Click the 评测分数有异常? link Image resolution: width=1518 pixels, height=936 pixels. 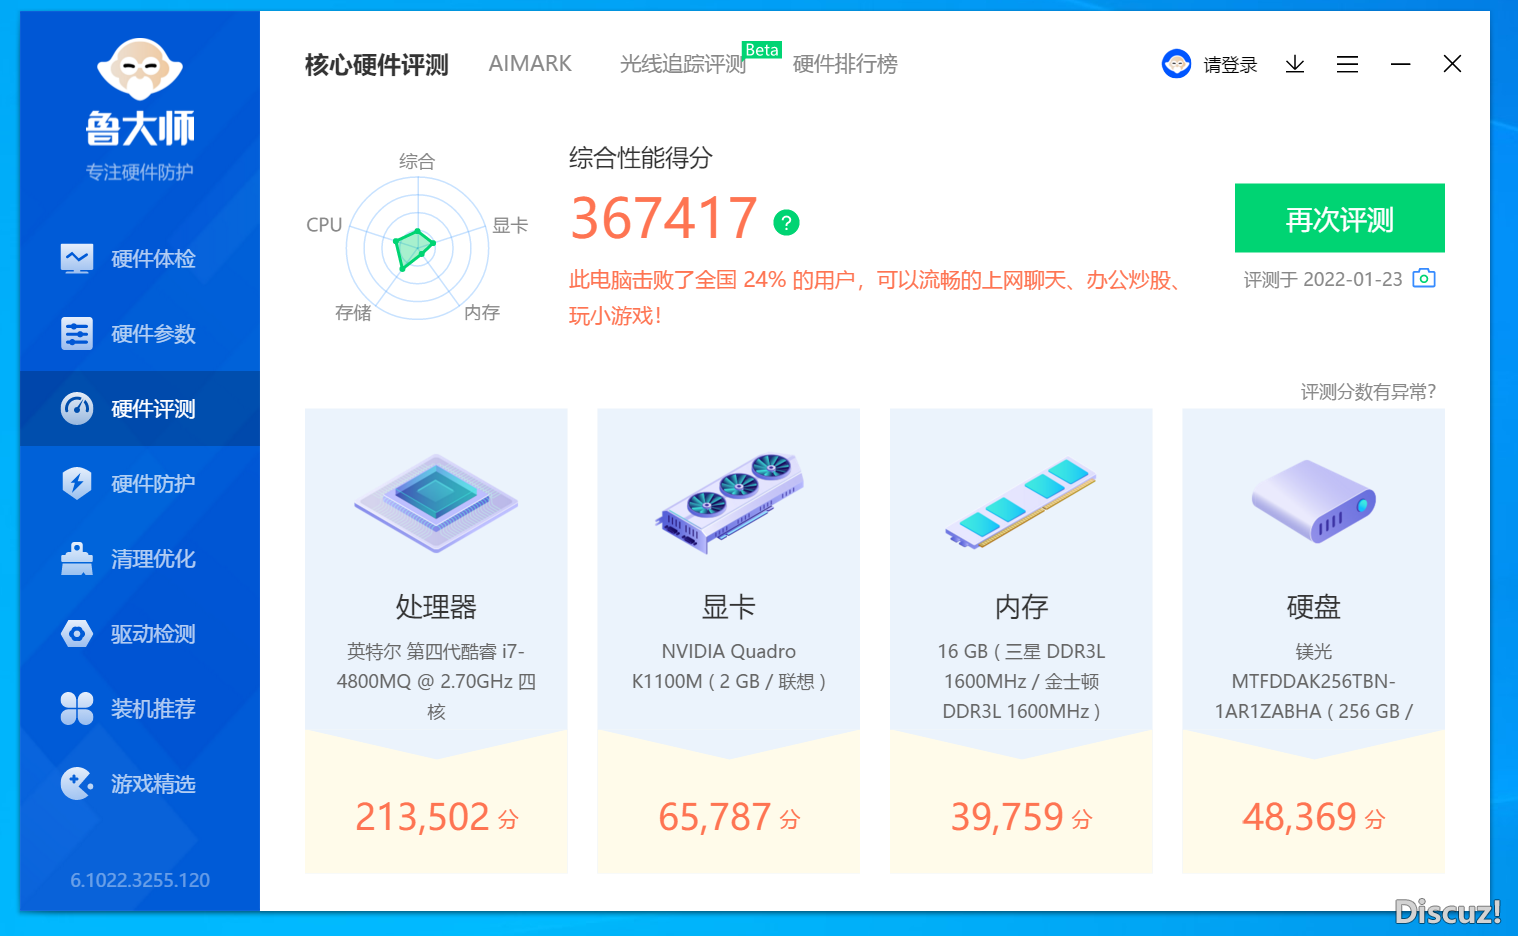(1367, 392)
